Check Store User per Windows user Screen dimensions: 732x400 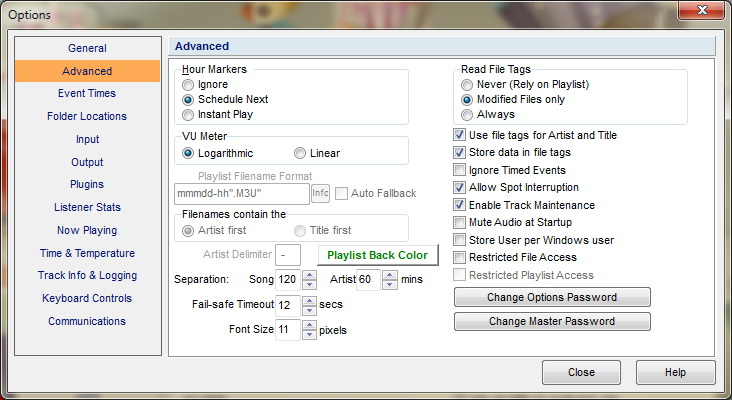tap(459, 240)
